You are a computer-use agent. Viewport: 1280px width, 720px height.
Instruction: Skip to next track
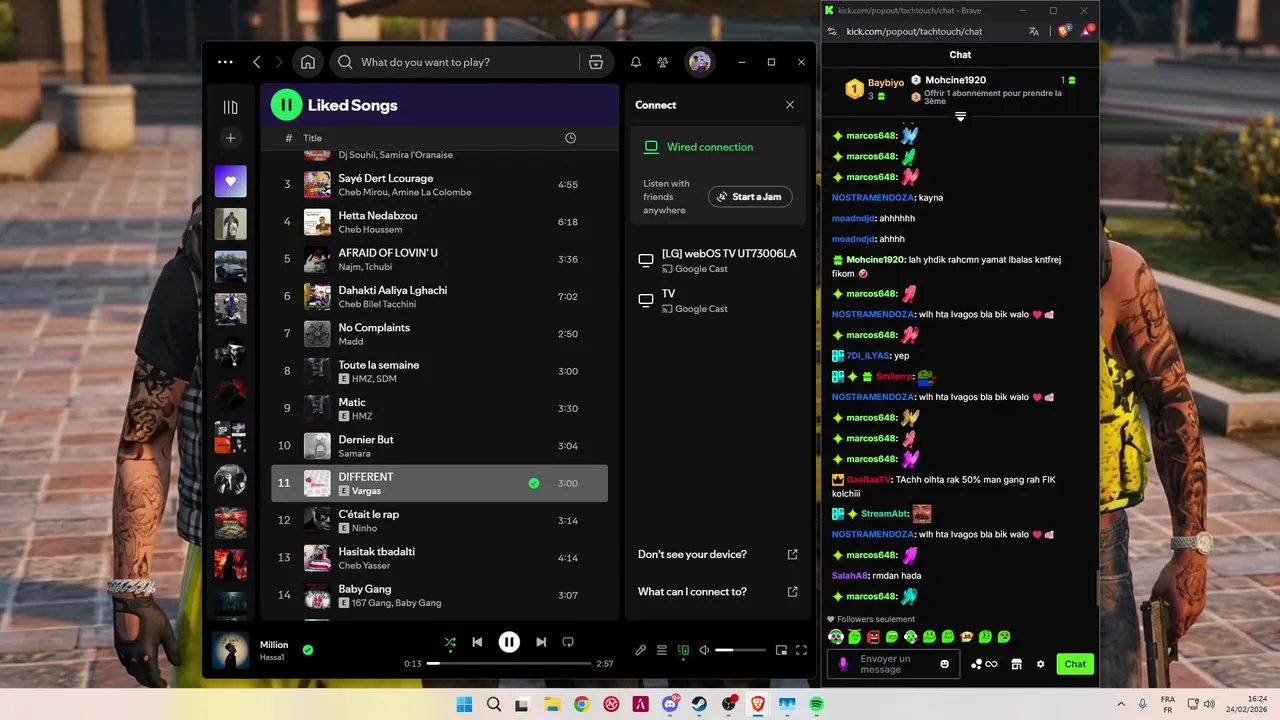click(x=541, y=642)
